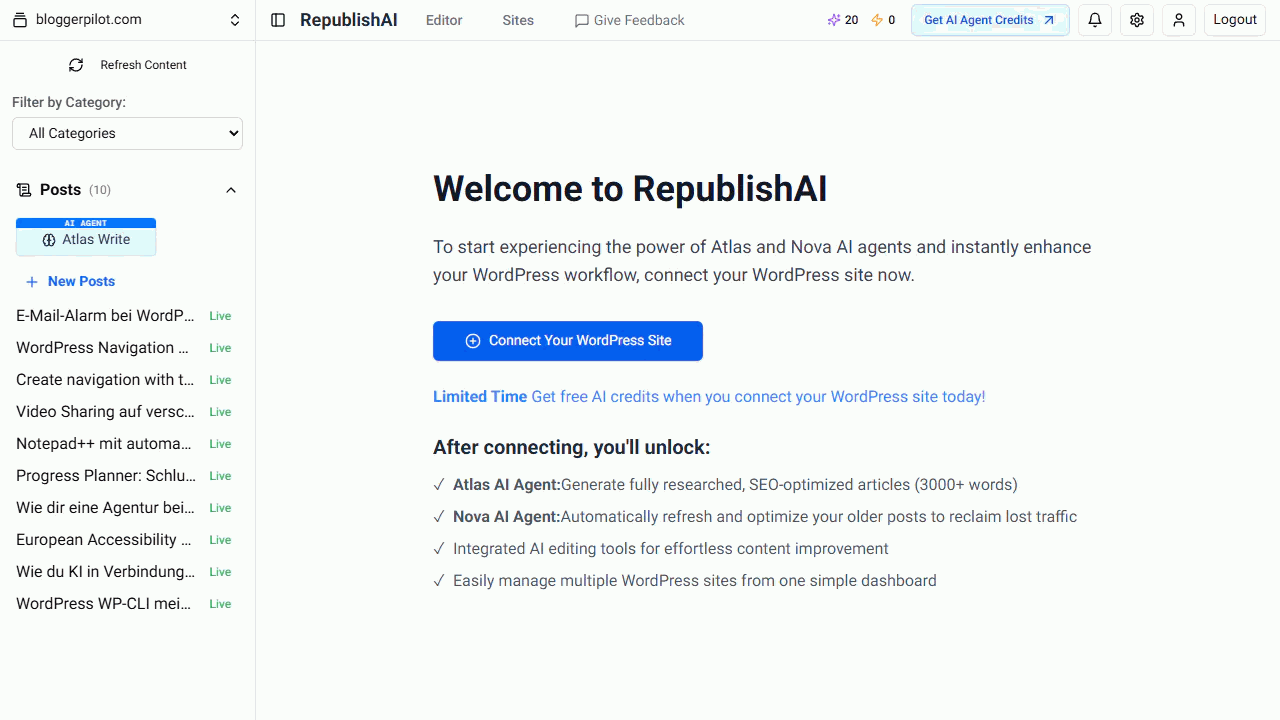Viewport: 1280px width, 720px height.
Task: Open the bloggerpilot.com site switcher
Action: tap(127, 20)
